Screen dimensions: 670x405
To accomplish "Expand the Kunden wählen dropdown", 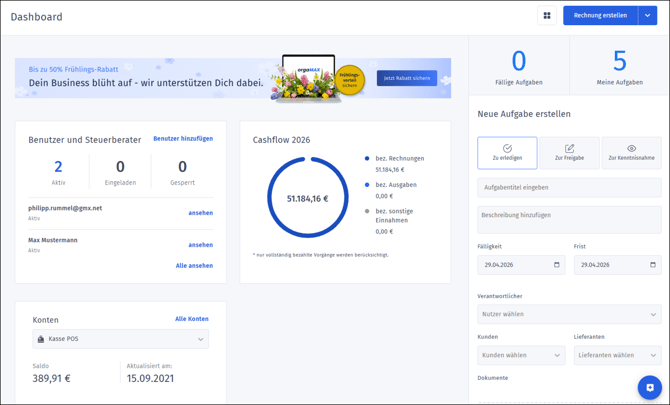I will click(x=521, y=355).
